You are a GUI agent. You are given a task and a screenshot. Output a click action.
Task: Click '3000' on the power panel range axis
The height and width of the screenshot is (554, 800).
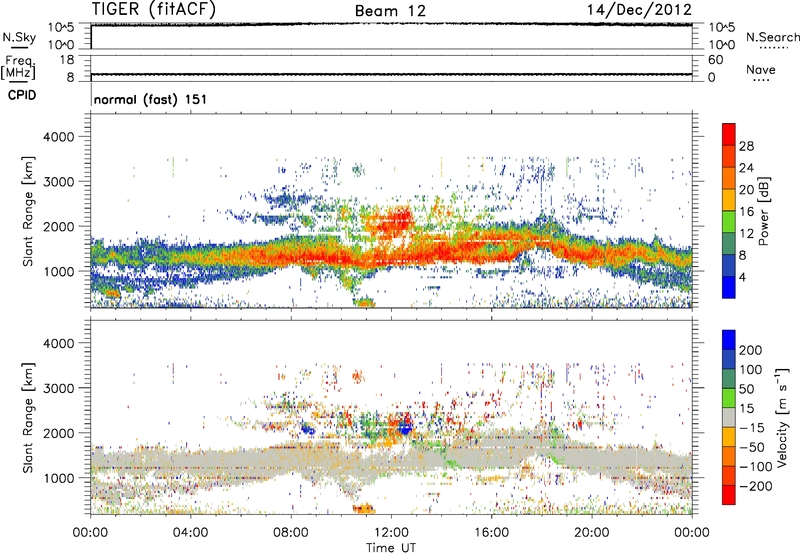click(59, 182)
